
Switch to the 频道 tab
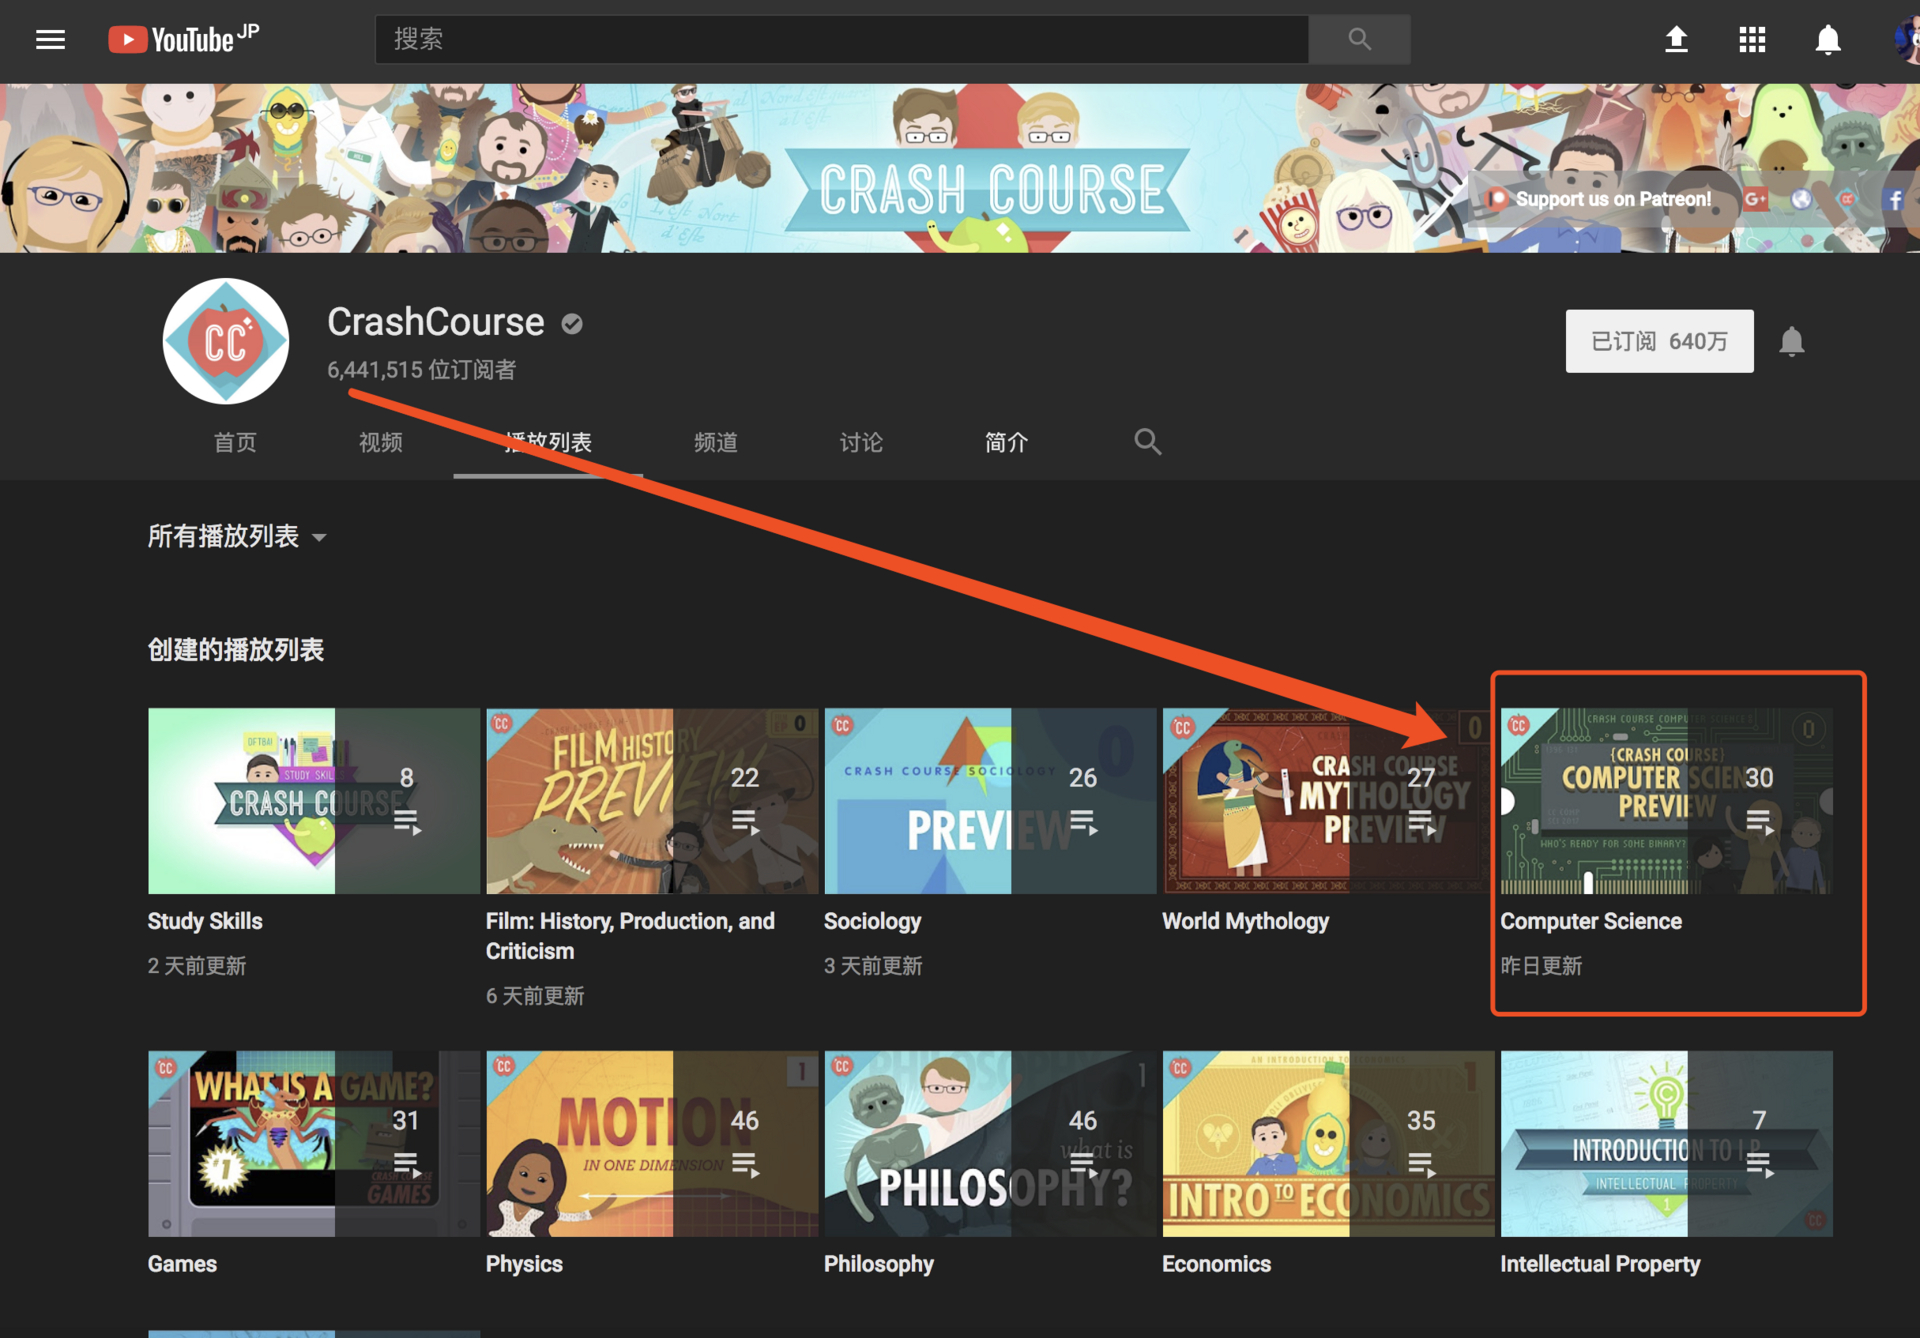716,442
